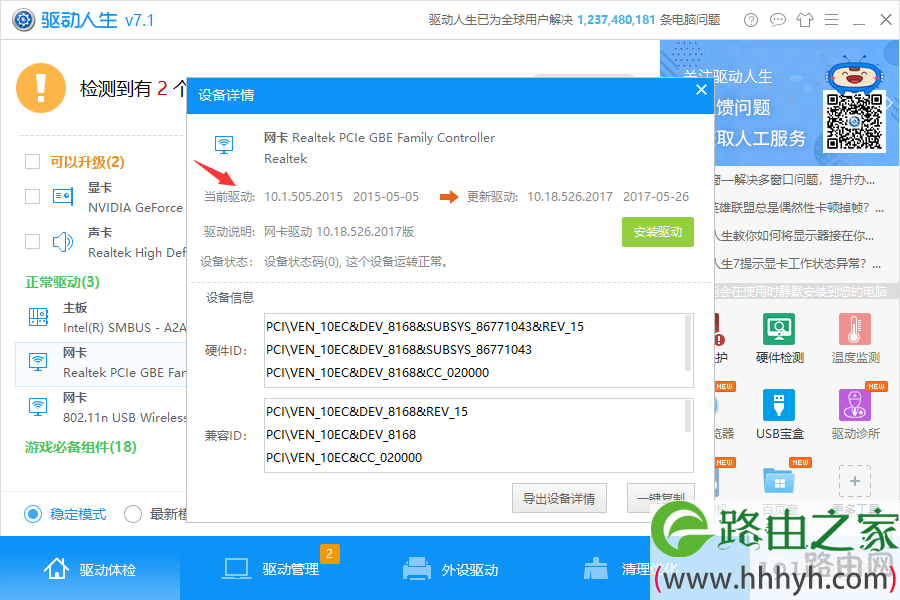
Task: Click the QR code image
Action: [x=854, y=121]
